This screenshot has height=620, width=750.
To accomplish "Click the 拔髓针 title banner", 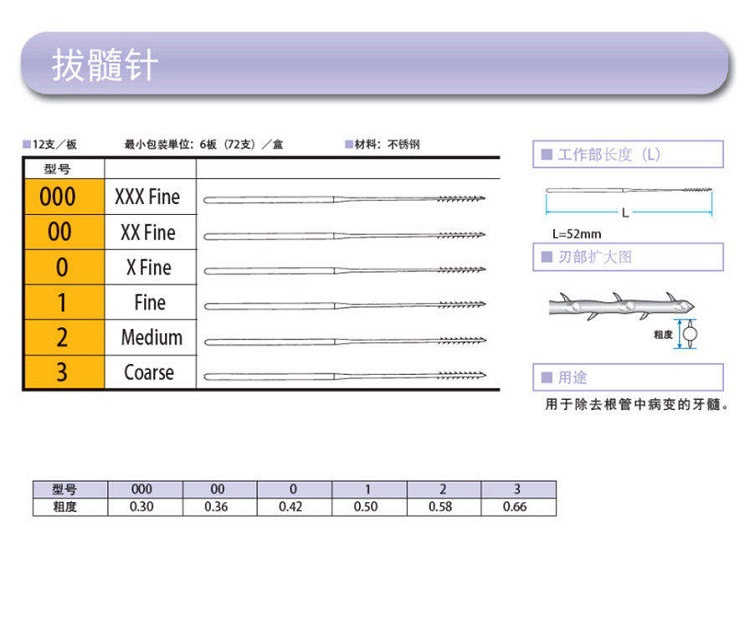I will [375, 64].
